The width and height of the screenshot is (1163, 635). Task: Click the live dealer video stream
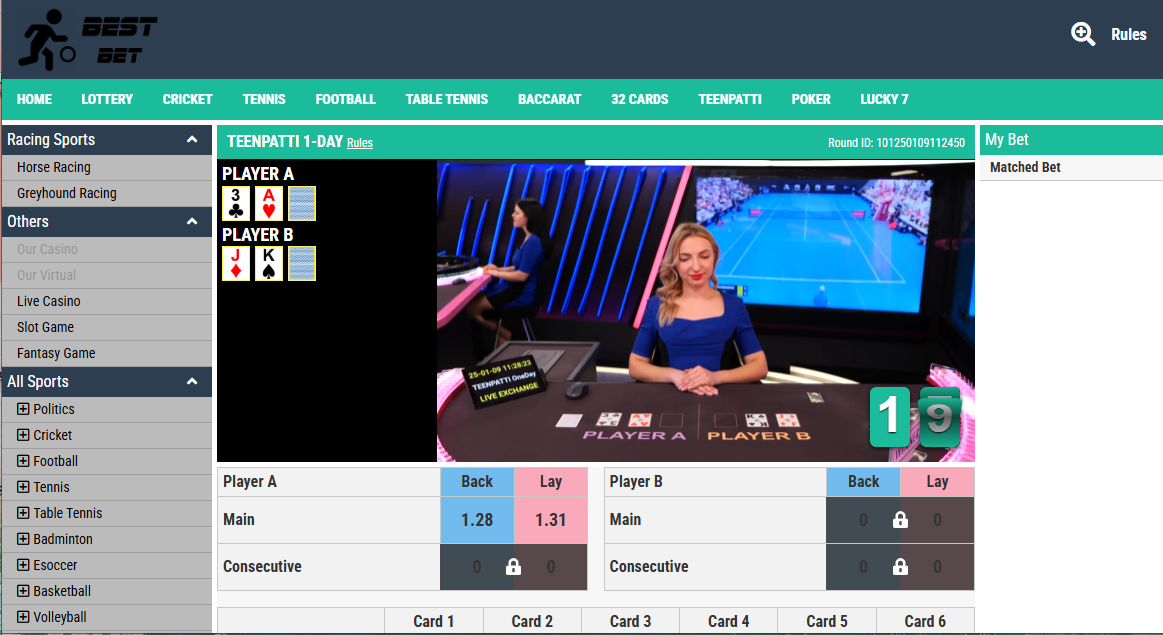coord(705,312)
